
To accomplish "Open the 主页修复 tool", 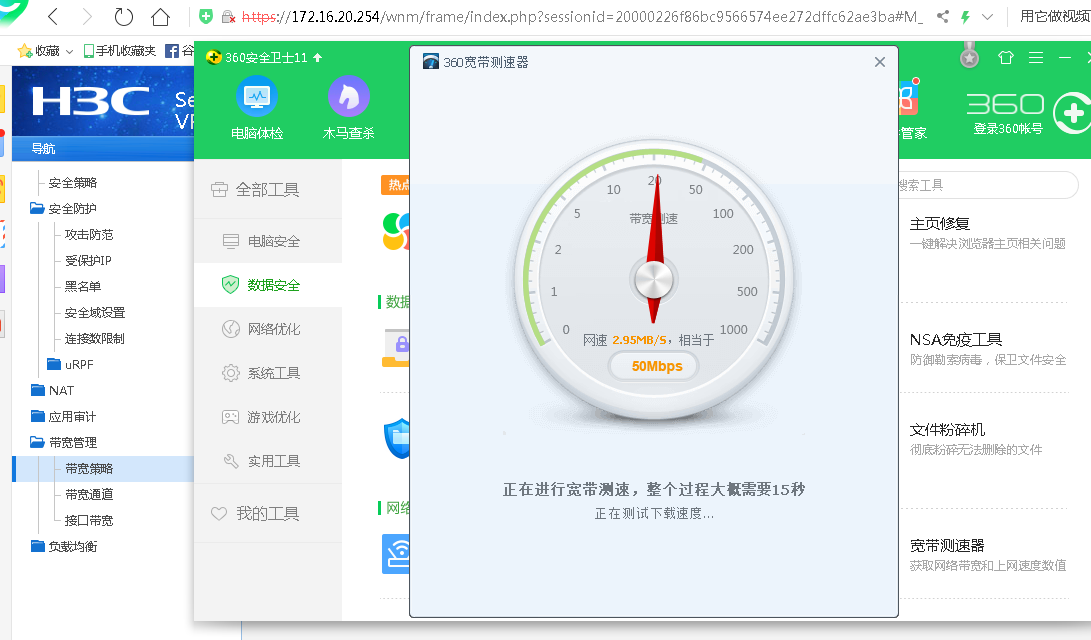I will [x=940, y=223].
